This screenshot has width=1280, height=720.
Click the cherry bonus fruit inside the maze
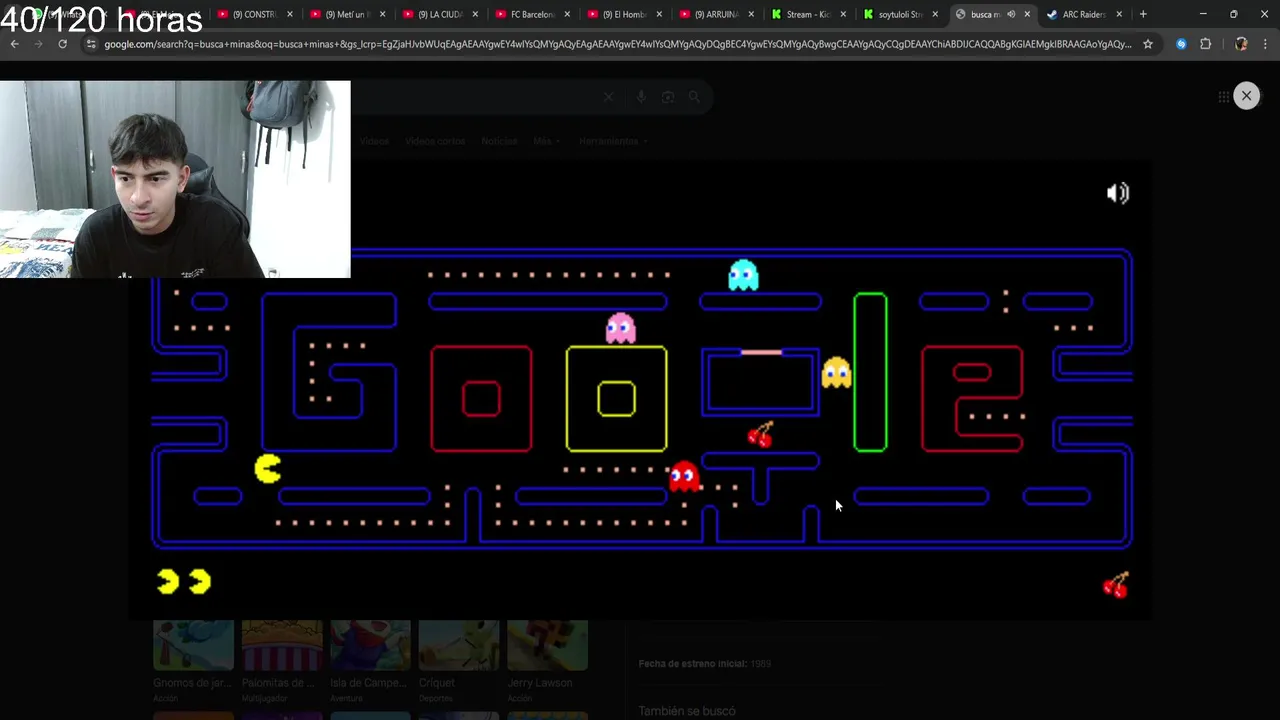(x=761, y=435)
